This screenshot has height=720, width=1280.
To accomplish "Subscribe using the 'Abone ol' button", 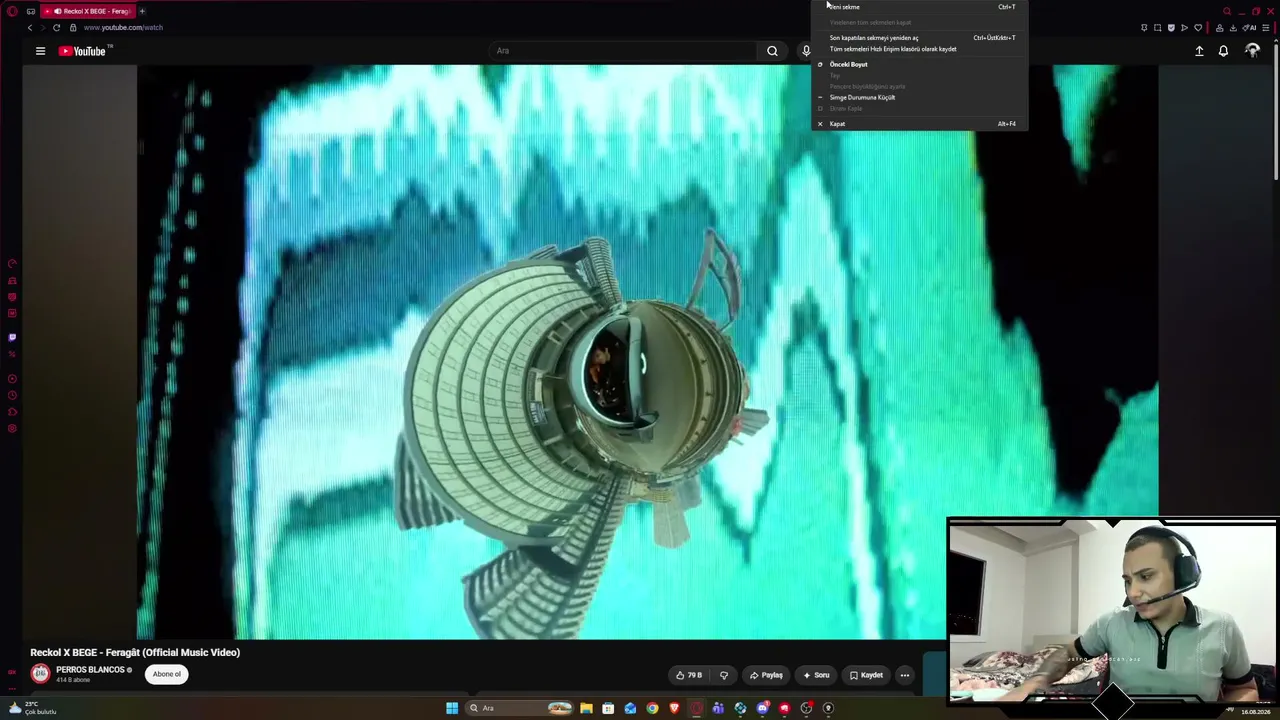I will click(x=167, y=674).
